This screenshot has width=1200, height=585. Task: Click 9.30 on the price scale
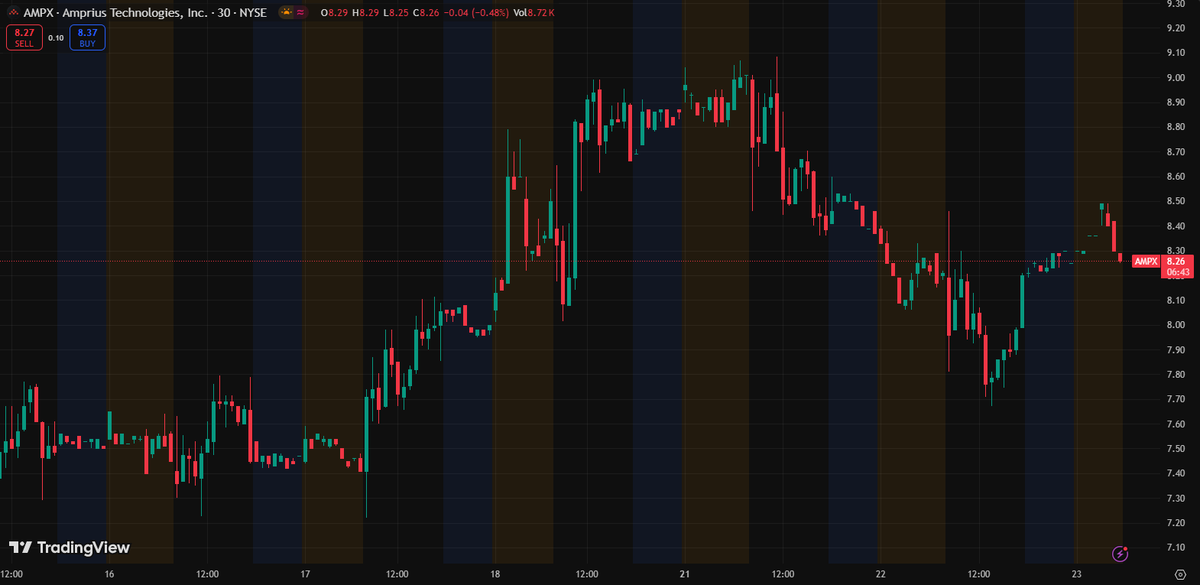tap(1175, 4)
